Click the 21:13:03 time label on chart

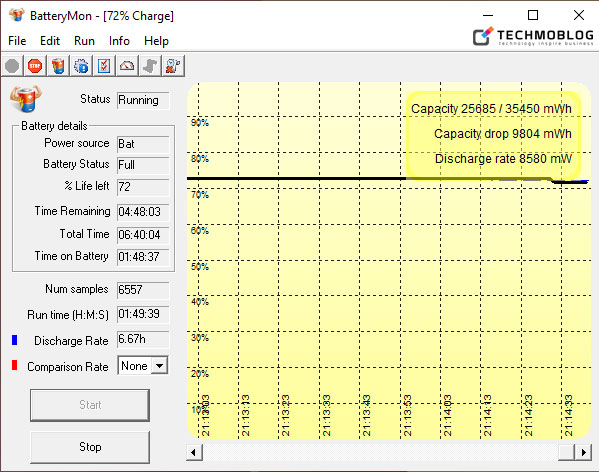pos(206,415)
